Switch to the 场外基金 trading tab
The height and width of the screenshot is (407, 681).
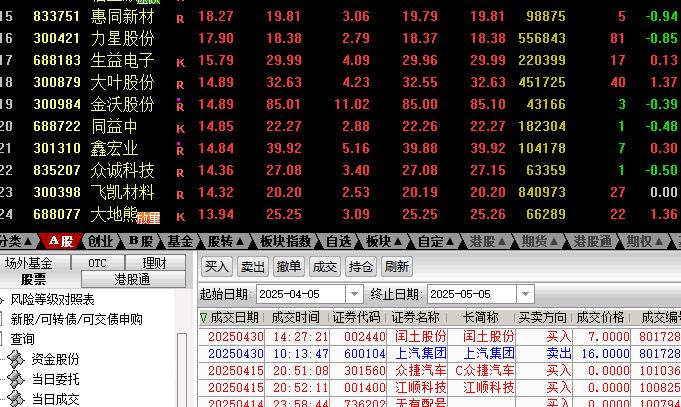[35, 263]
